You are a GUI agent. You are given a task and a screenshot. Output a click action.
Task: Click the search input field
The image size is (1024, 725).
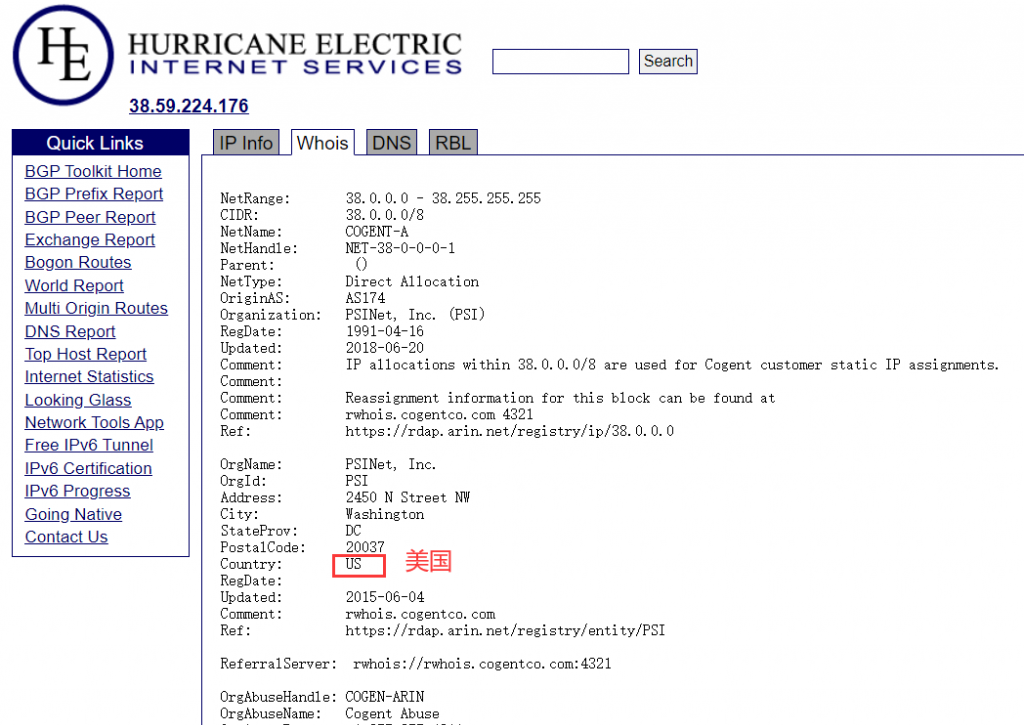coord(560,61)
